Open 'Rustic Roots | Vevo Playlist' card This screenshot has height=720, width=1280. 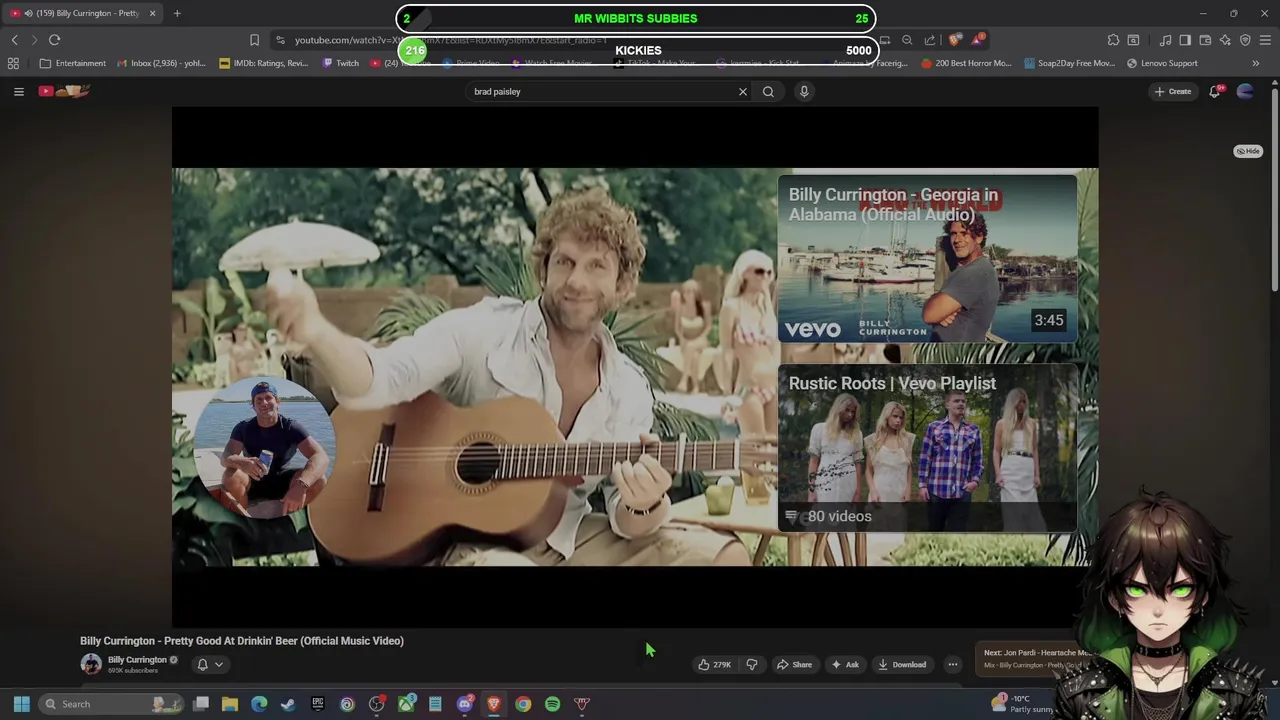coord(928,447)
